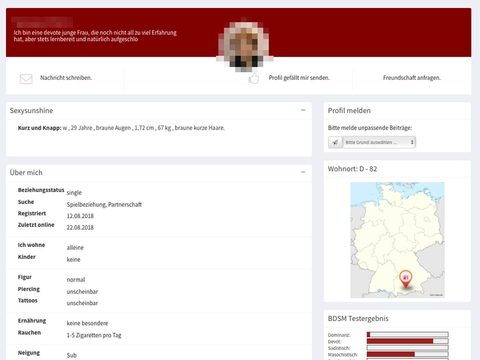Click 'Sub' Neigung value

point(71,355)
